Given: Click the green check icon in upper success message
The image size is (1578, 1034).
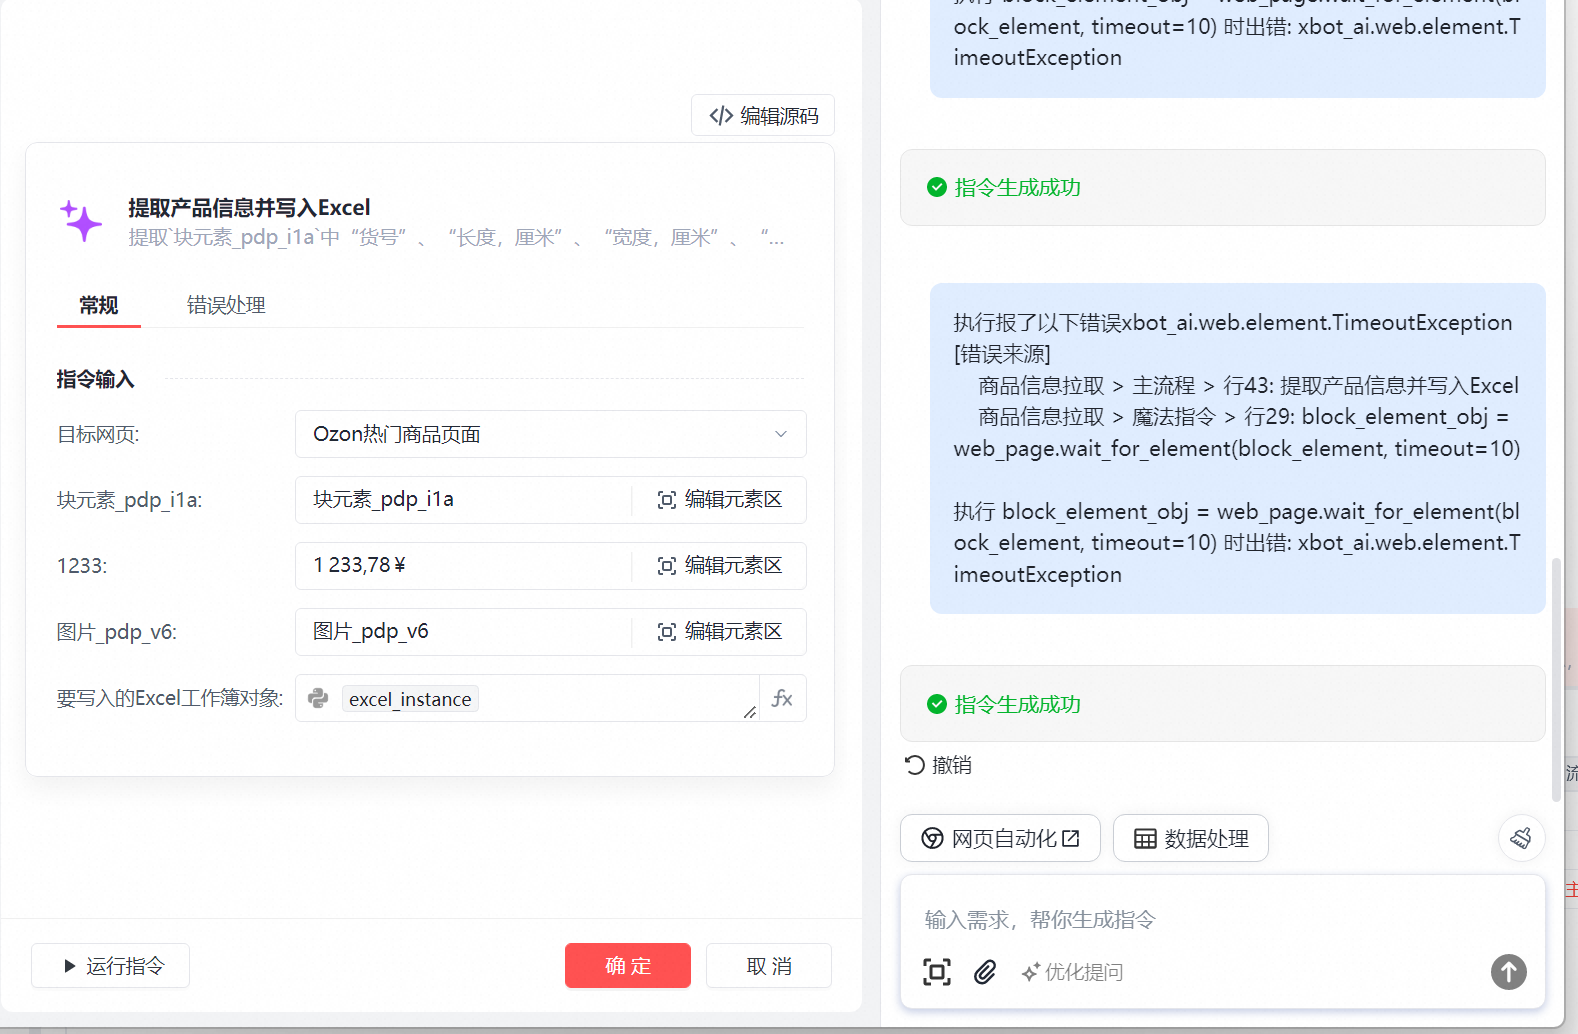Looking at the screenshot, I should point(937,187).
